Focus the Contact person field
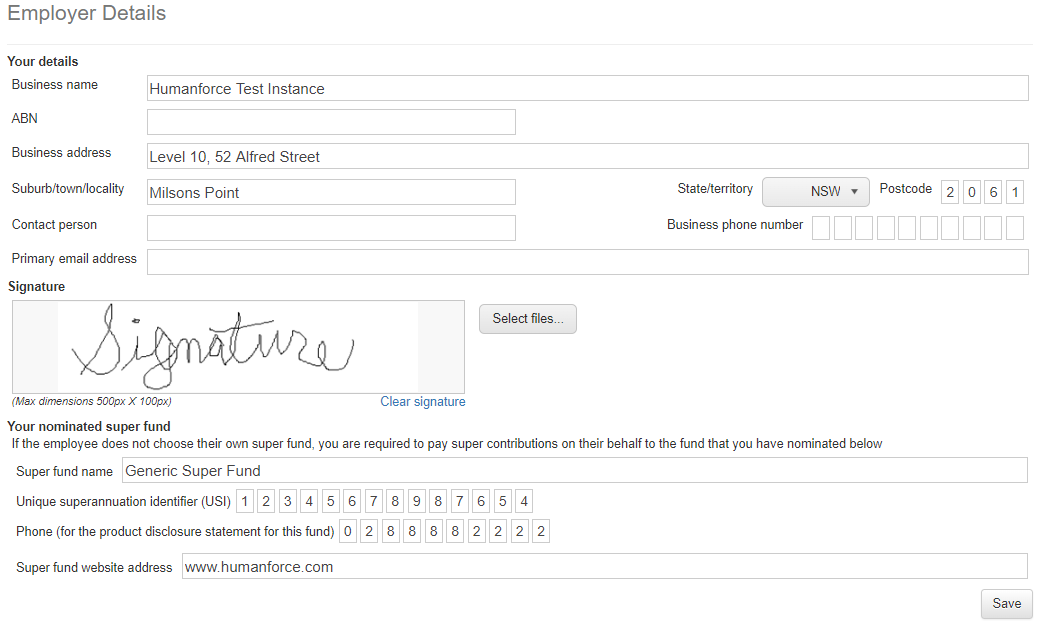The width and height of the screenshot is (1043, 625). pyautogui.click(x=331, y=228)
